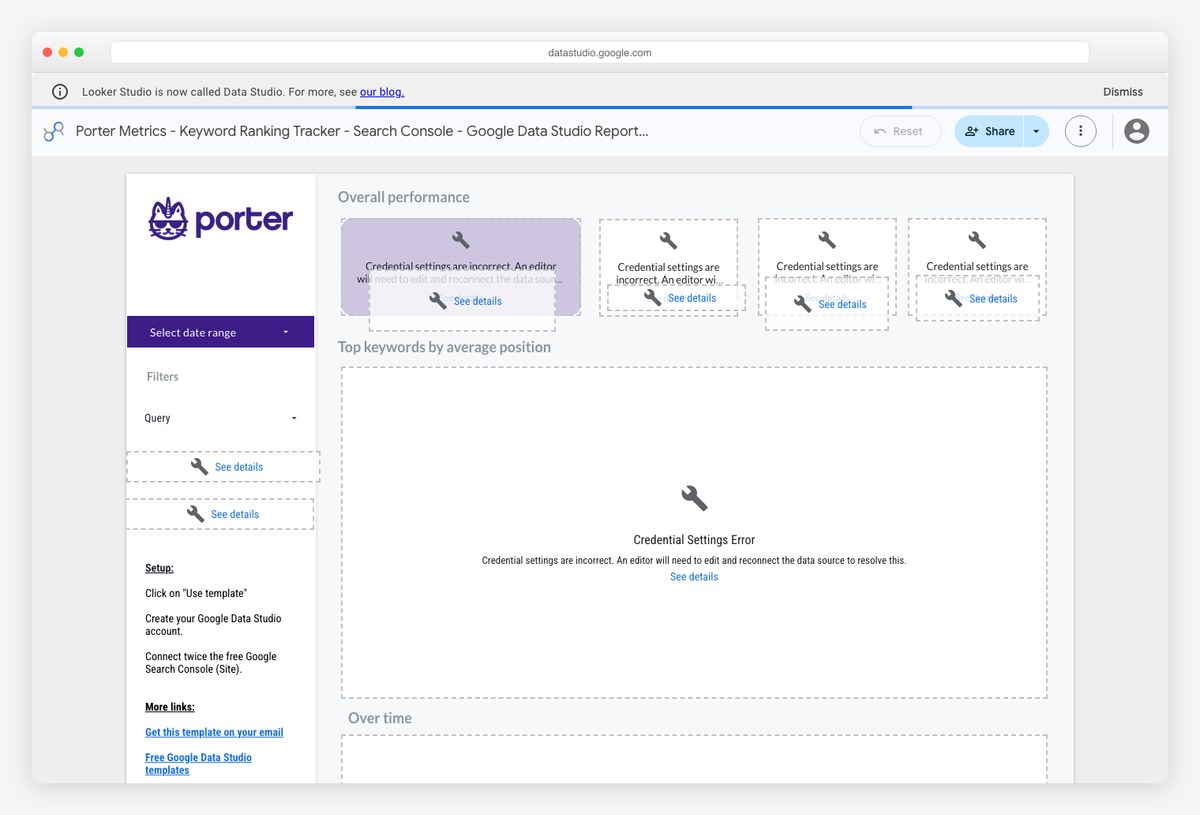Open the Query filter dropdown
The image size is (1200, 815).
221,418
